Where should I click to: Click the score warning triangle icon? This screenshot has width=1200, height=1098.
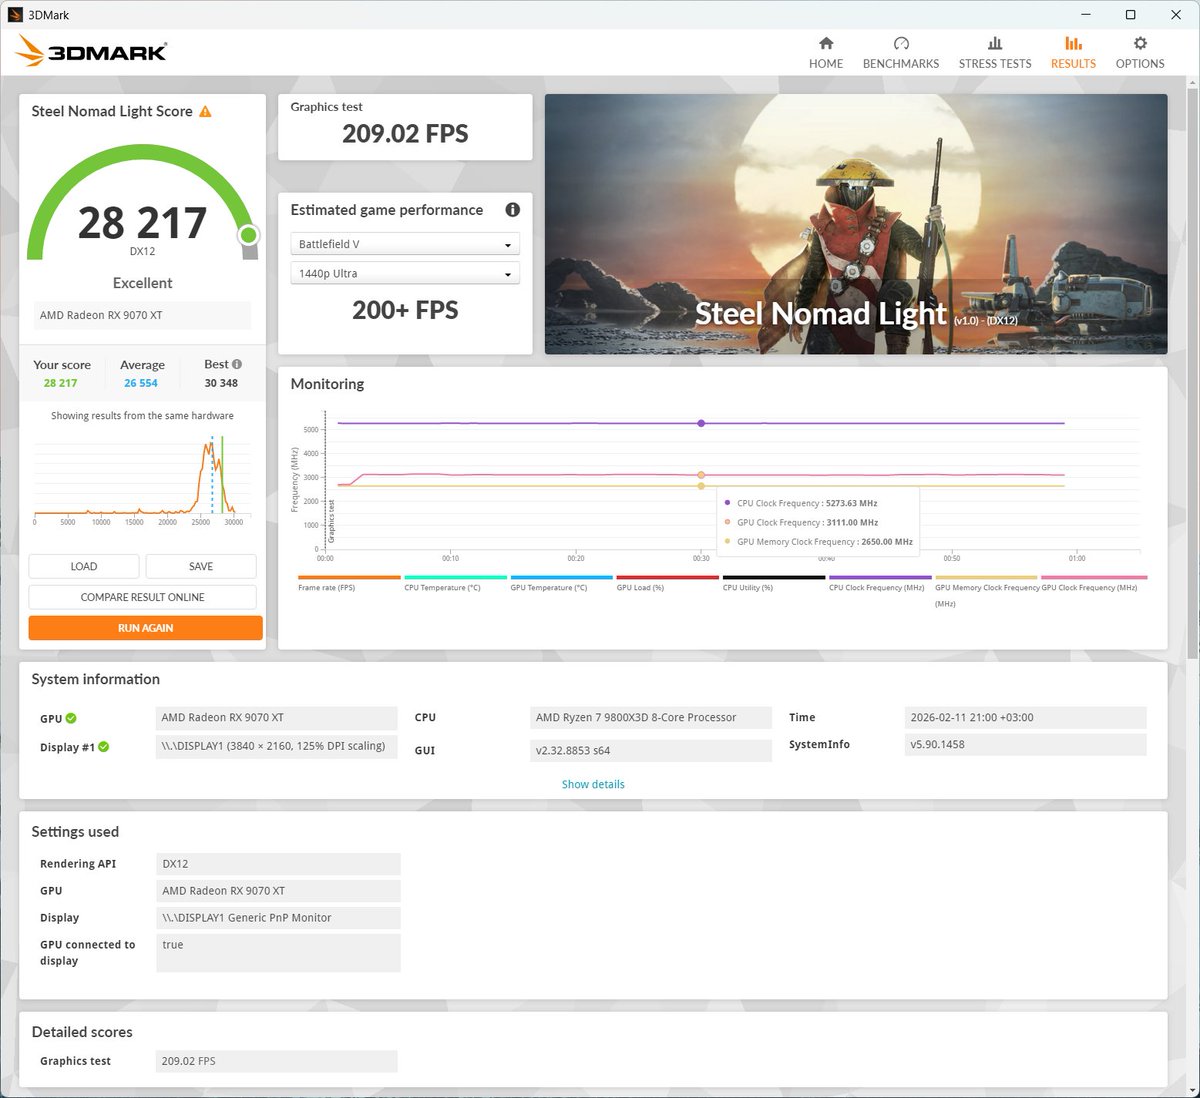click(x=205, y=112)
